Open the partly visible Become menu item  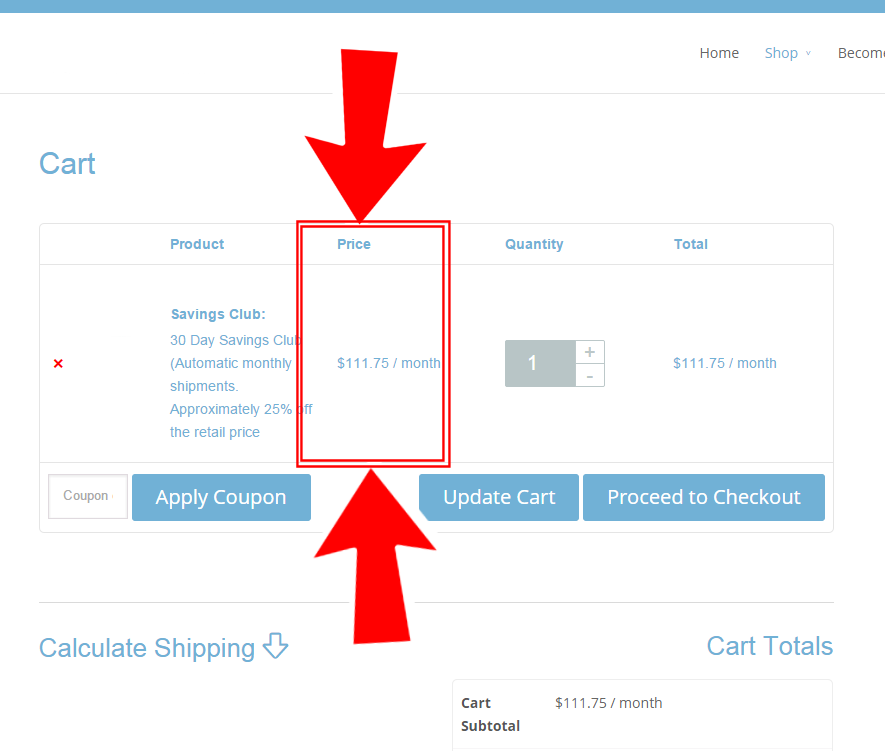(861, 53)
